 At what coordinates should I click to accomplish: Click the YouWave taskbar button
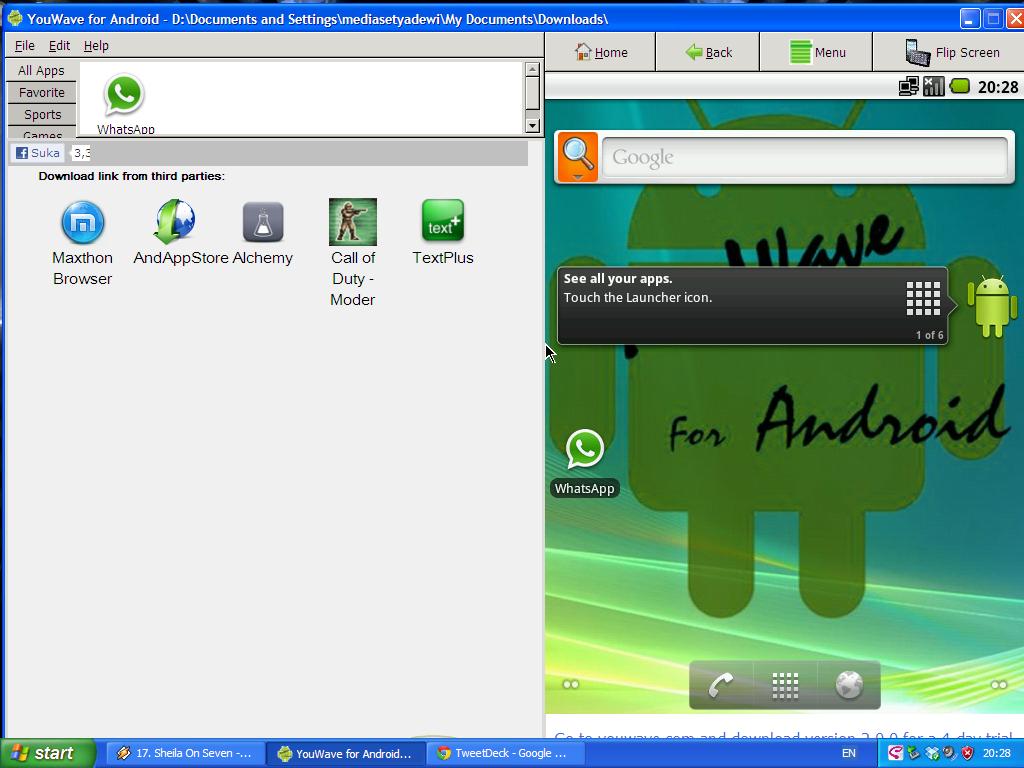tap(346, 754)
